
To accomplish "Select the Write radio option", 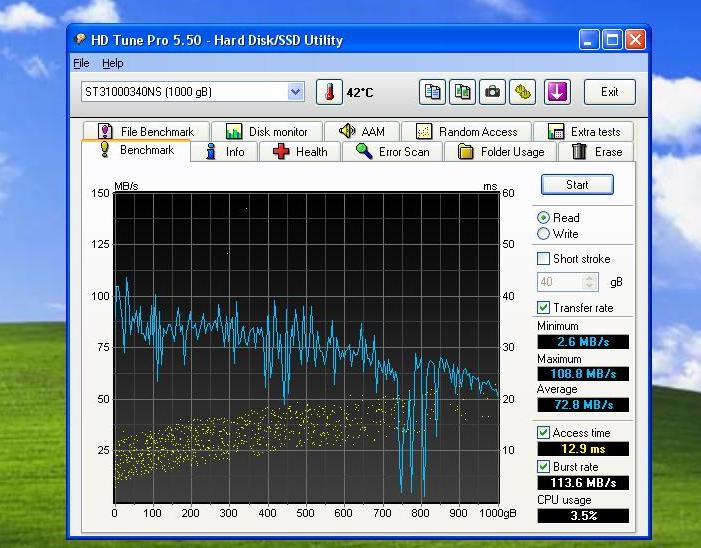I will coord(543,234).
